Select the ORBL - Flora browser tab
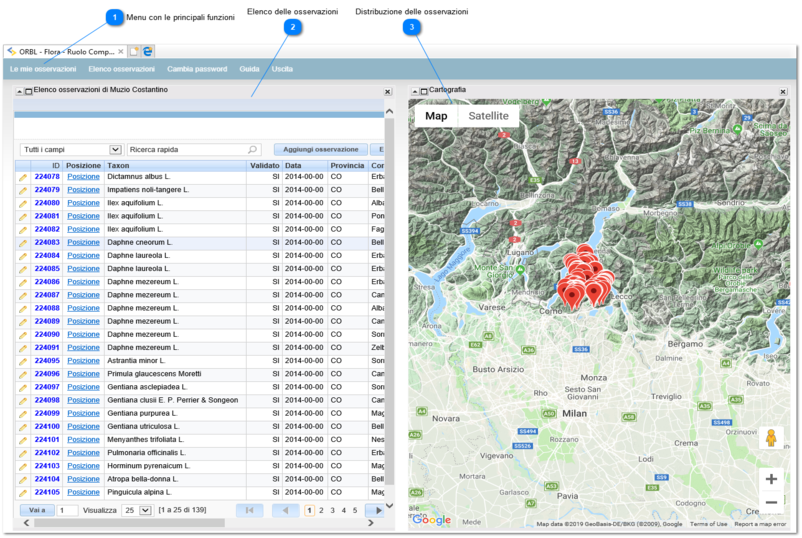The image size is (802, 538). [x=65, y=52]
